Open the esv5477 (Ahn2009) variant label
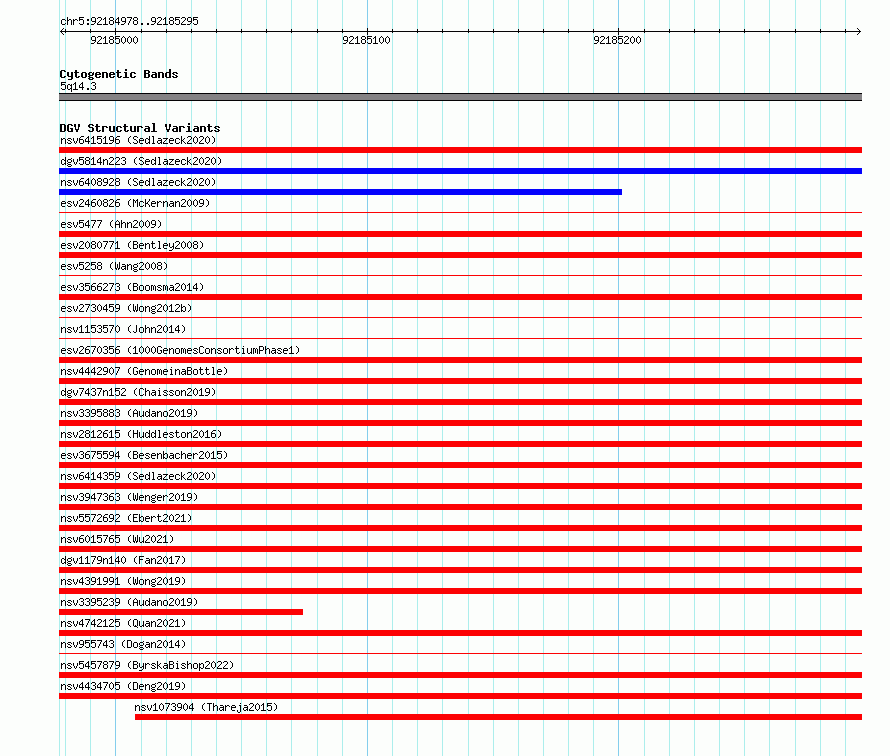 [x=111, y=224]
